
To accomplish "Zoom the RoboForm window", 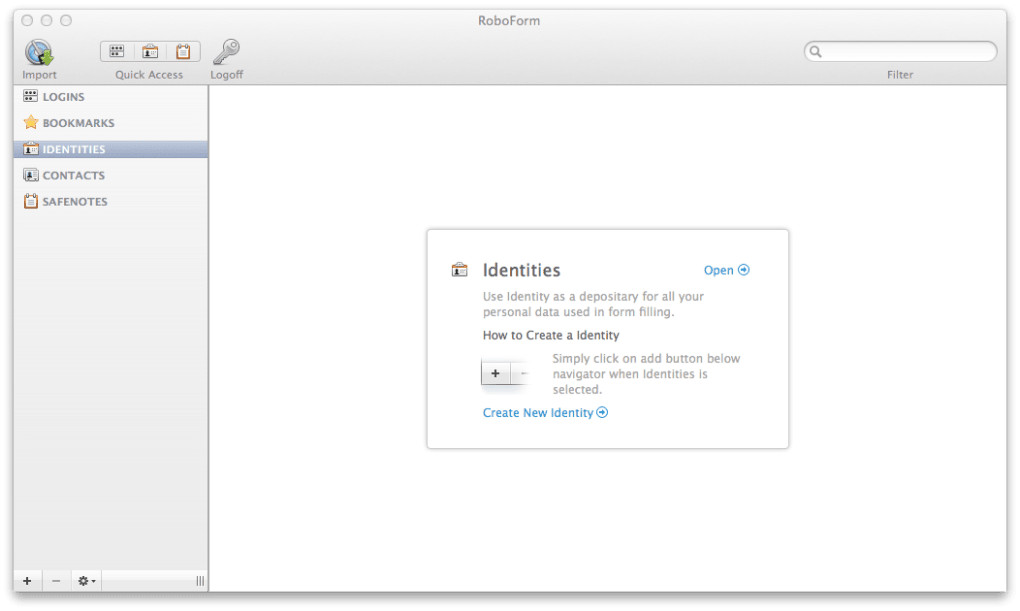I will (66, 20).
